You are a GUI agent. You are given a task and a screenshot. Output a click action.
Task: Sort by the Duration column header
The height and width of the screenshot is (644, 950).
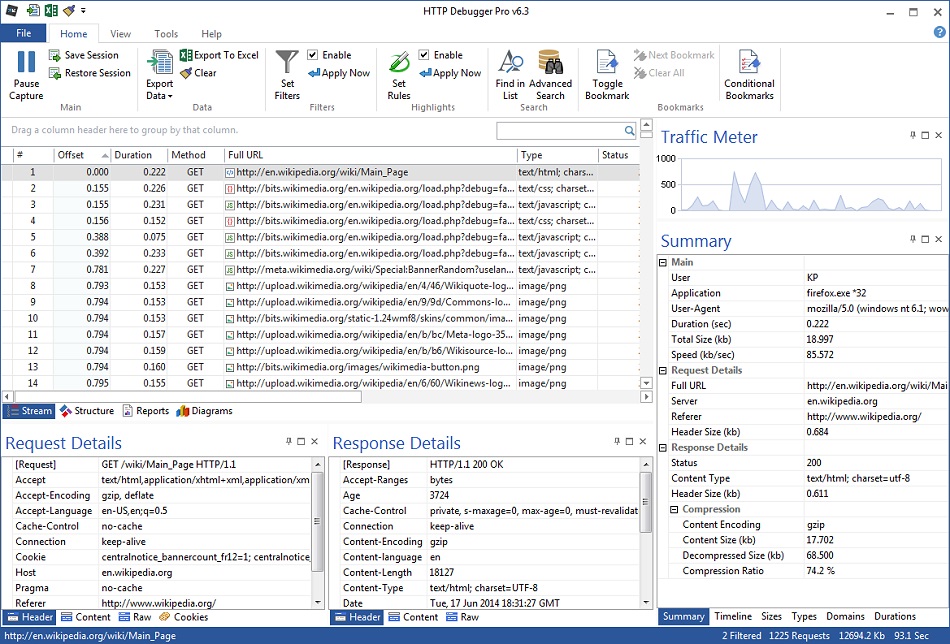(139, 155)
